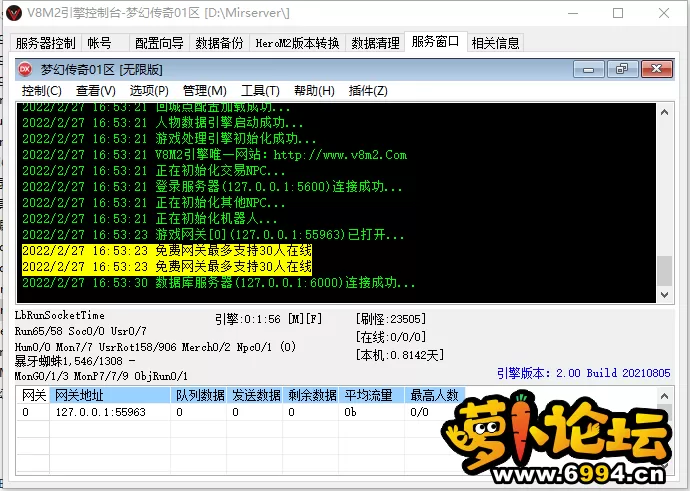The image size is (690, 491).
Task: Click the 暴牙蜘蛛1,546/1308 status line
Action: point(75,361)
